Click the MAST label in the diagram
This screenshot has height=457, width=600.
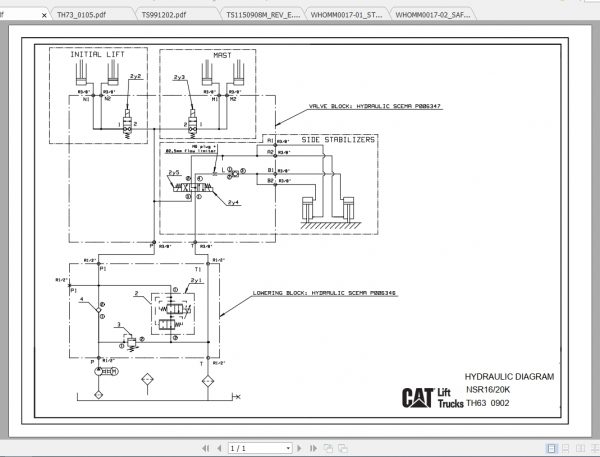point(222,55)
